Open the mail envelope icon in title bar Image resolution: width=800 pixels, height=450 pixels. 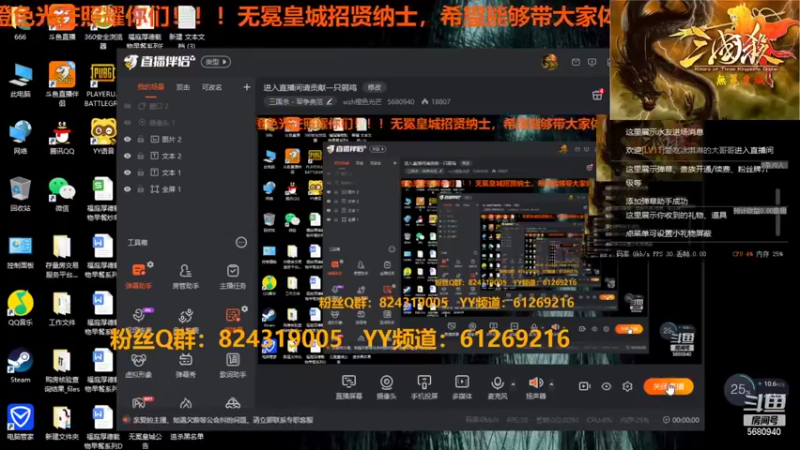[x=576, y=62]
